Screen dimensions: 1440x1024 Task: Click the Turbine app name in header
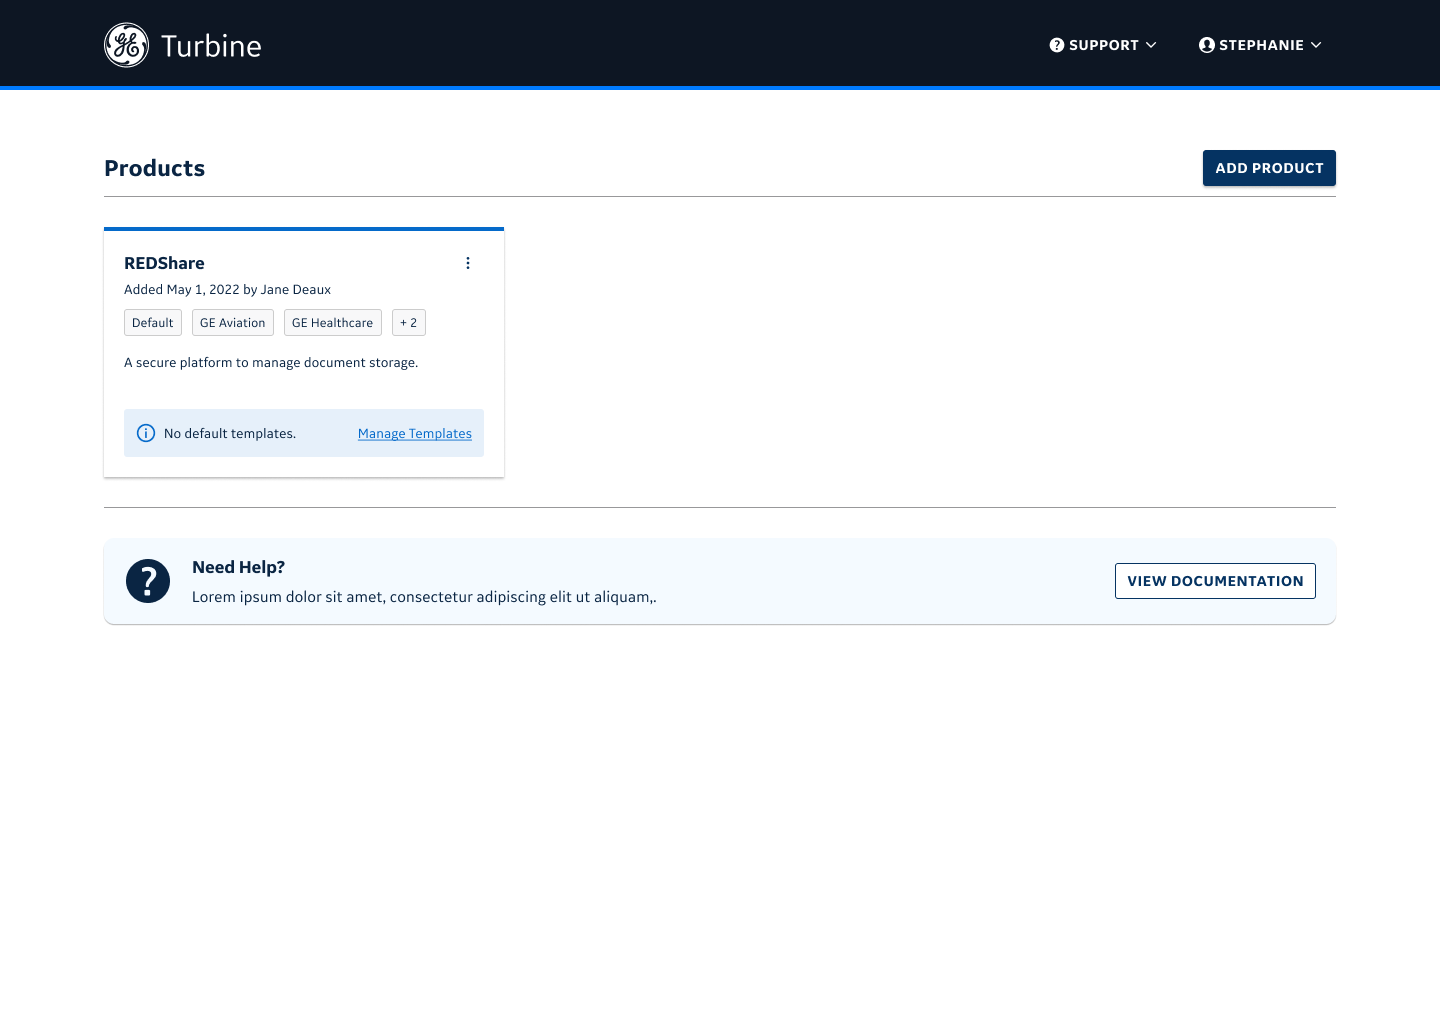tap(211, 46)
